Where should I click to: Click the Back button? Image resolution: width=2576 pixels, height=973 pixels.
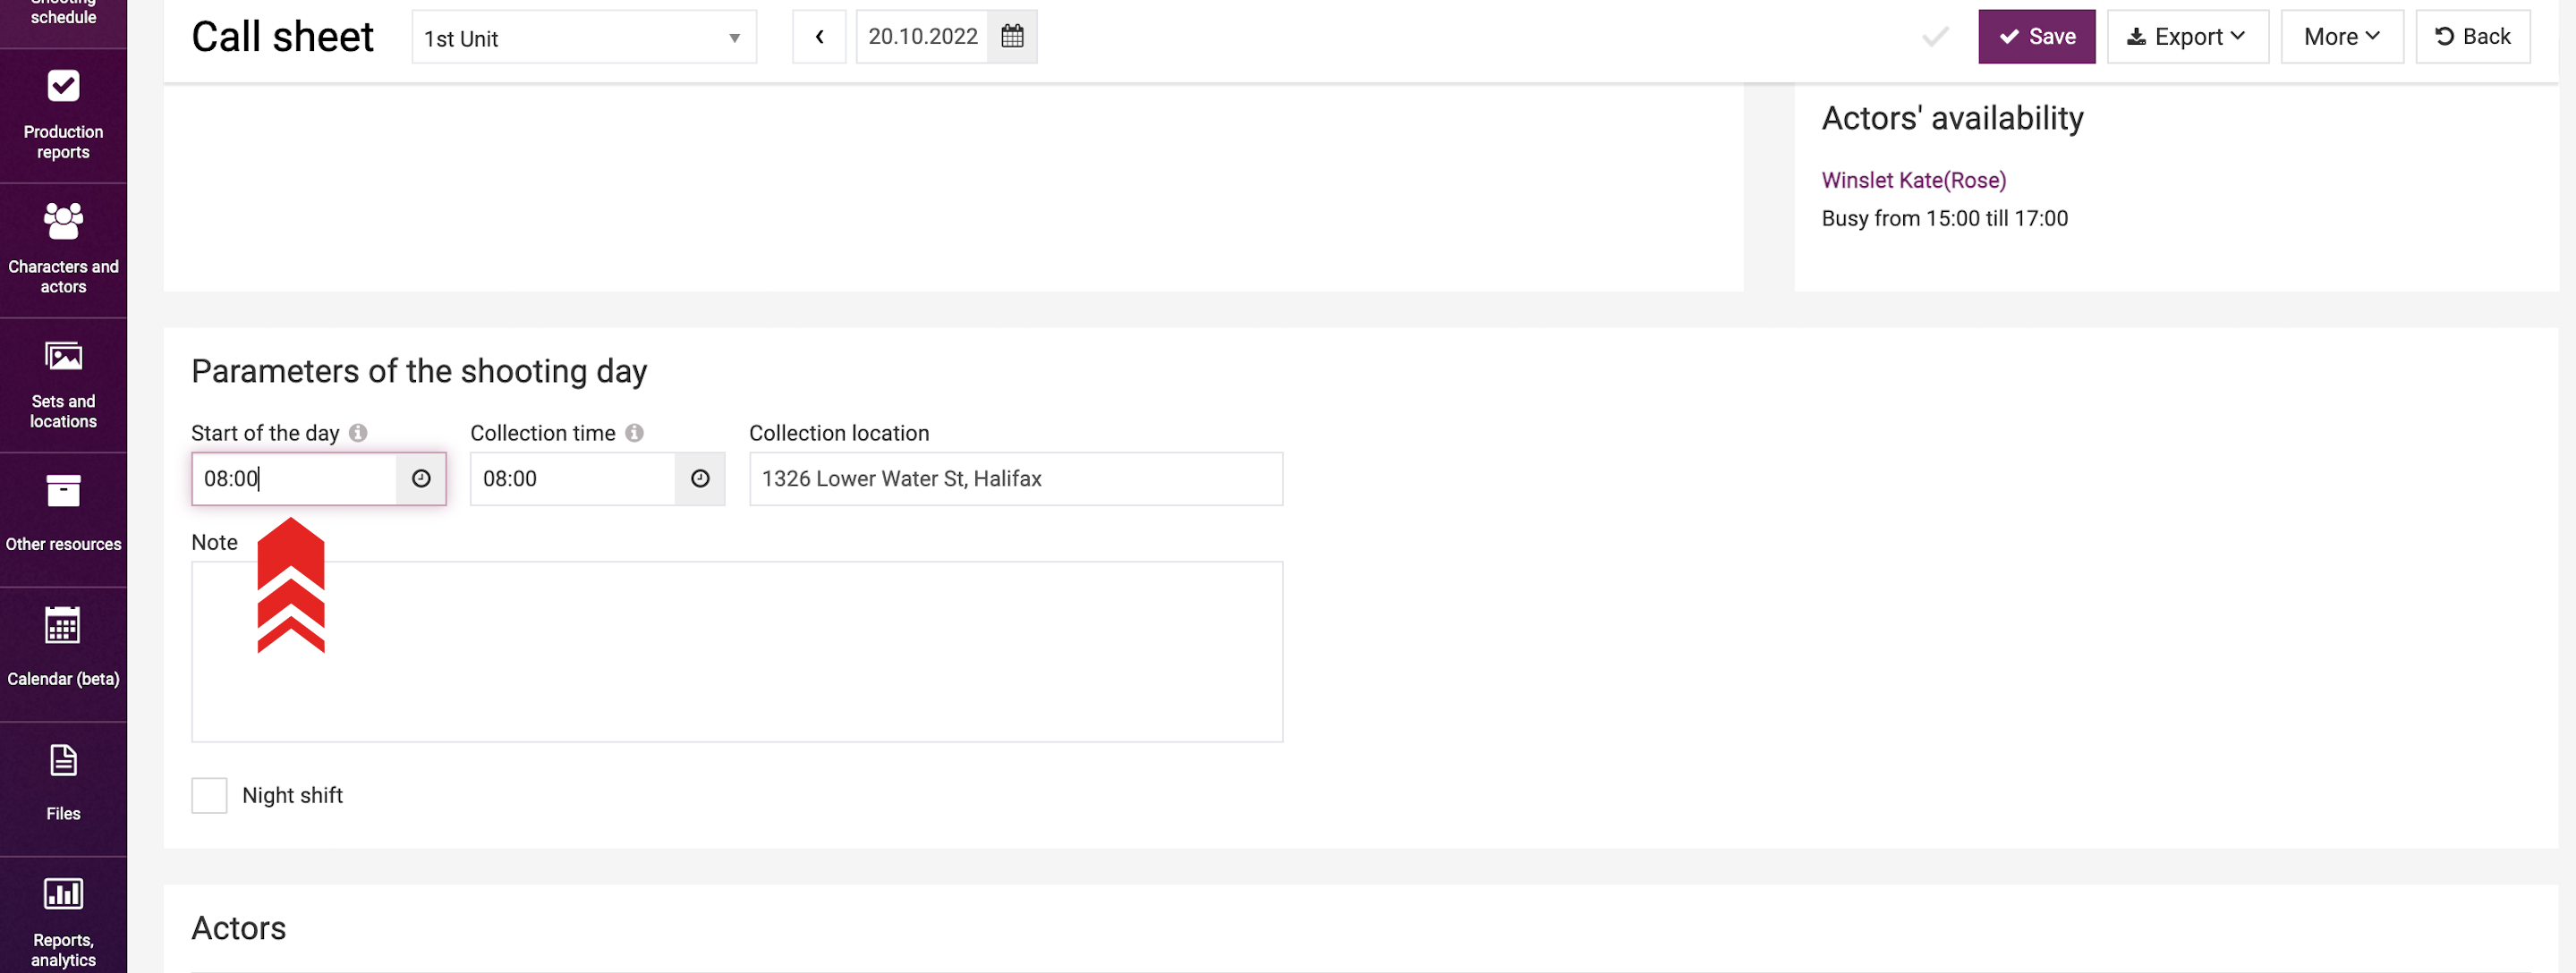pos(2472,37)
